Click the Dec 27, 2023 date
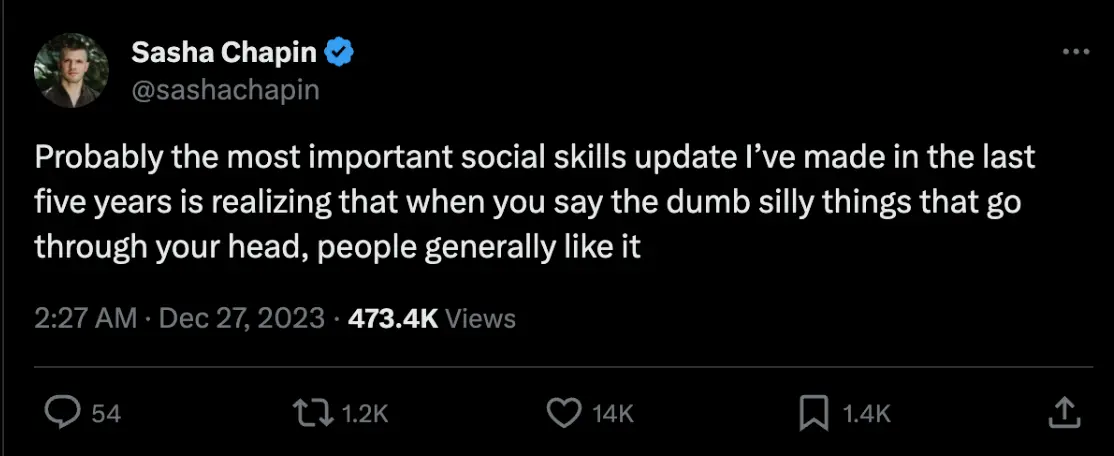Viewport: 1114px width, 456px height. (x=242, y=319)
